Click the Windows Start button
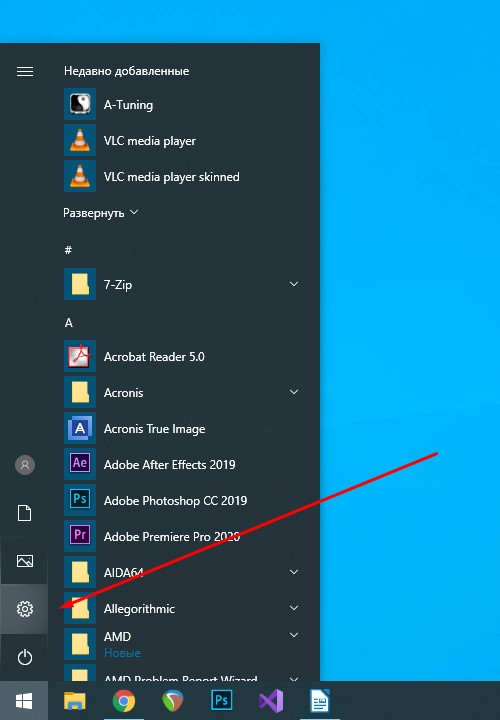Viewport: 500px width, 720px height. point(24,701)
